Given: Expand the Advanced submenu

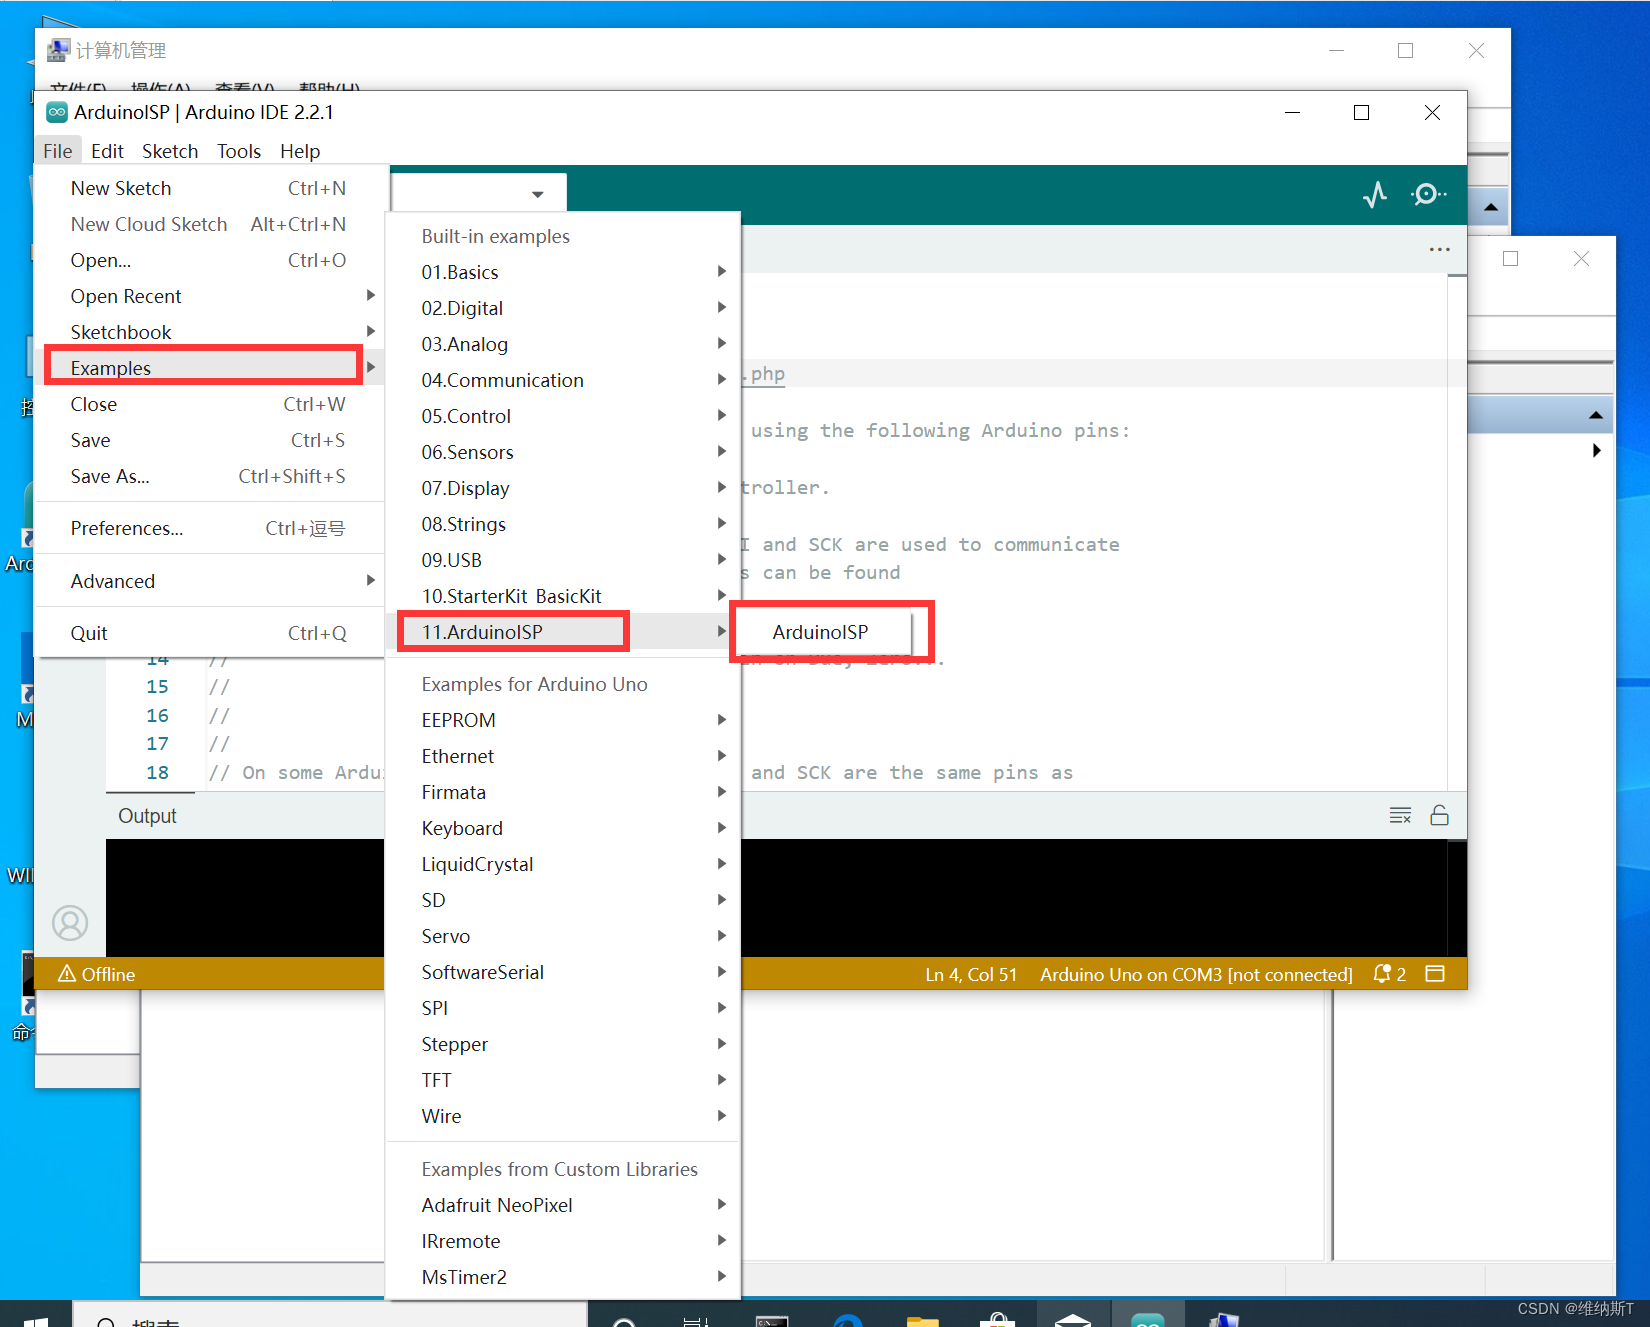Looking at the screenshot, I should [210, 581].
